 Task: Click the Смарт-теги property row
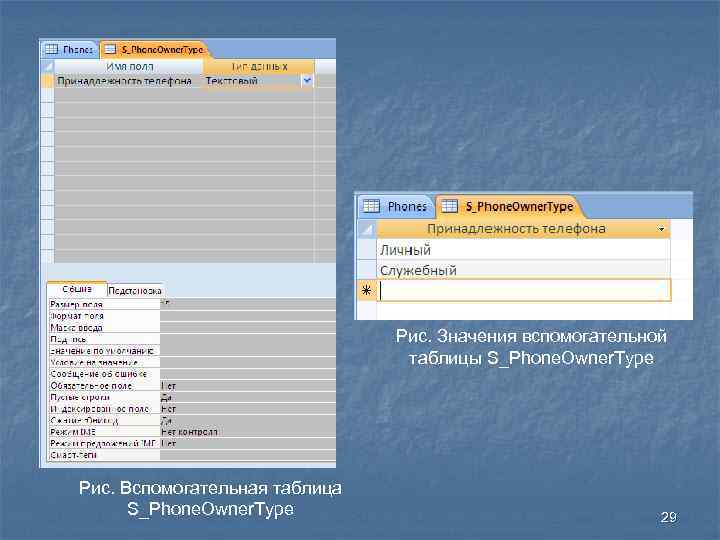click(x=192, y=455)
